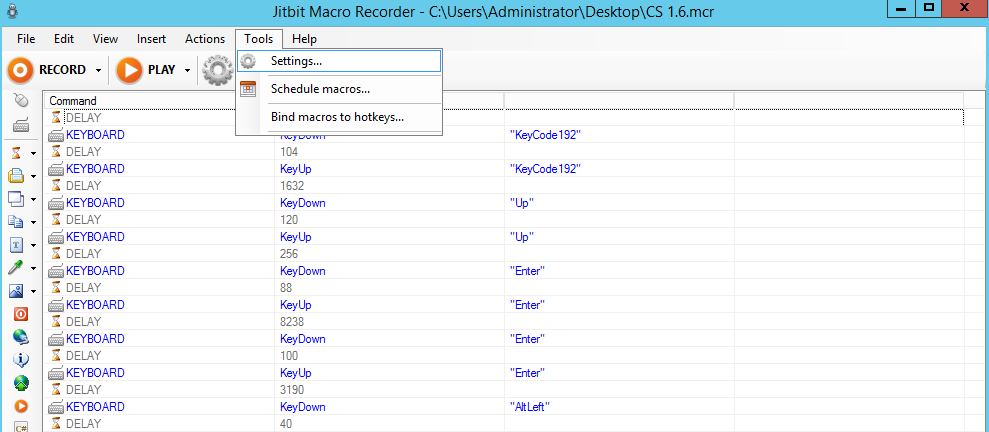The height and width of the screenshot is (432, 989).
Task: Click the red power shutdown sidebar icon
Action: coord(21,314)
